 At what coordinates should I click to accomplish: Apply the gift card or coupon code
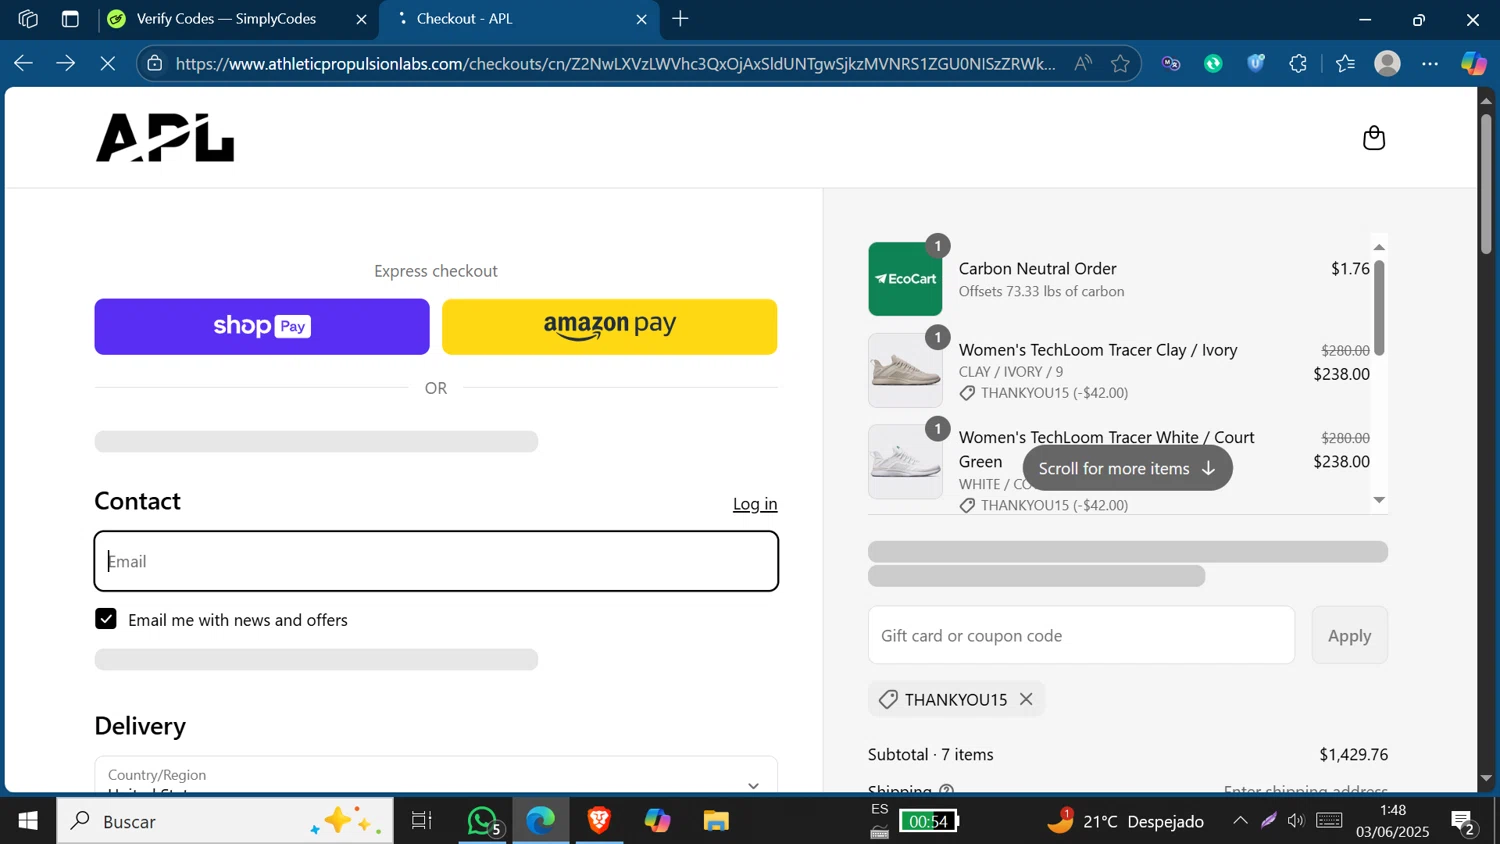tap(1349, 635)
